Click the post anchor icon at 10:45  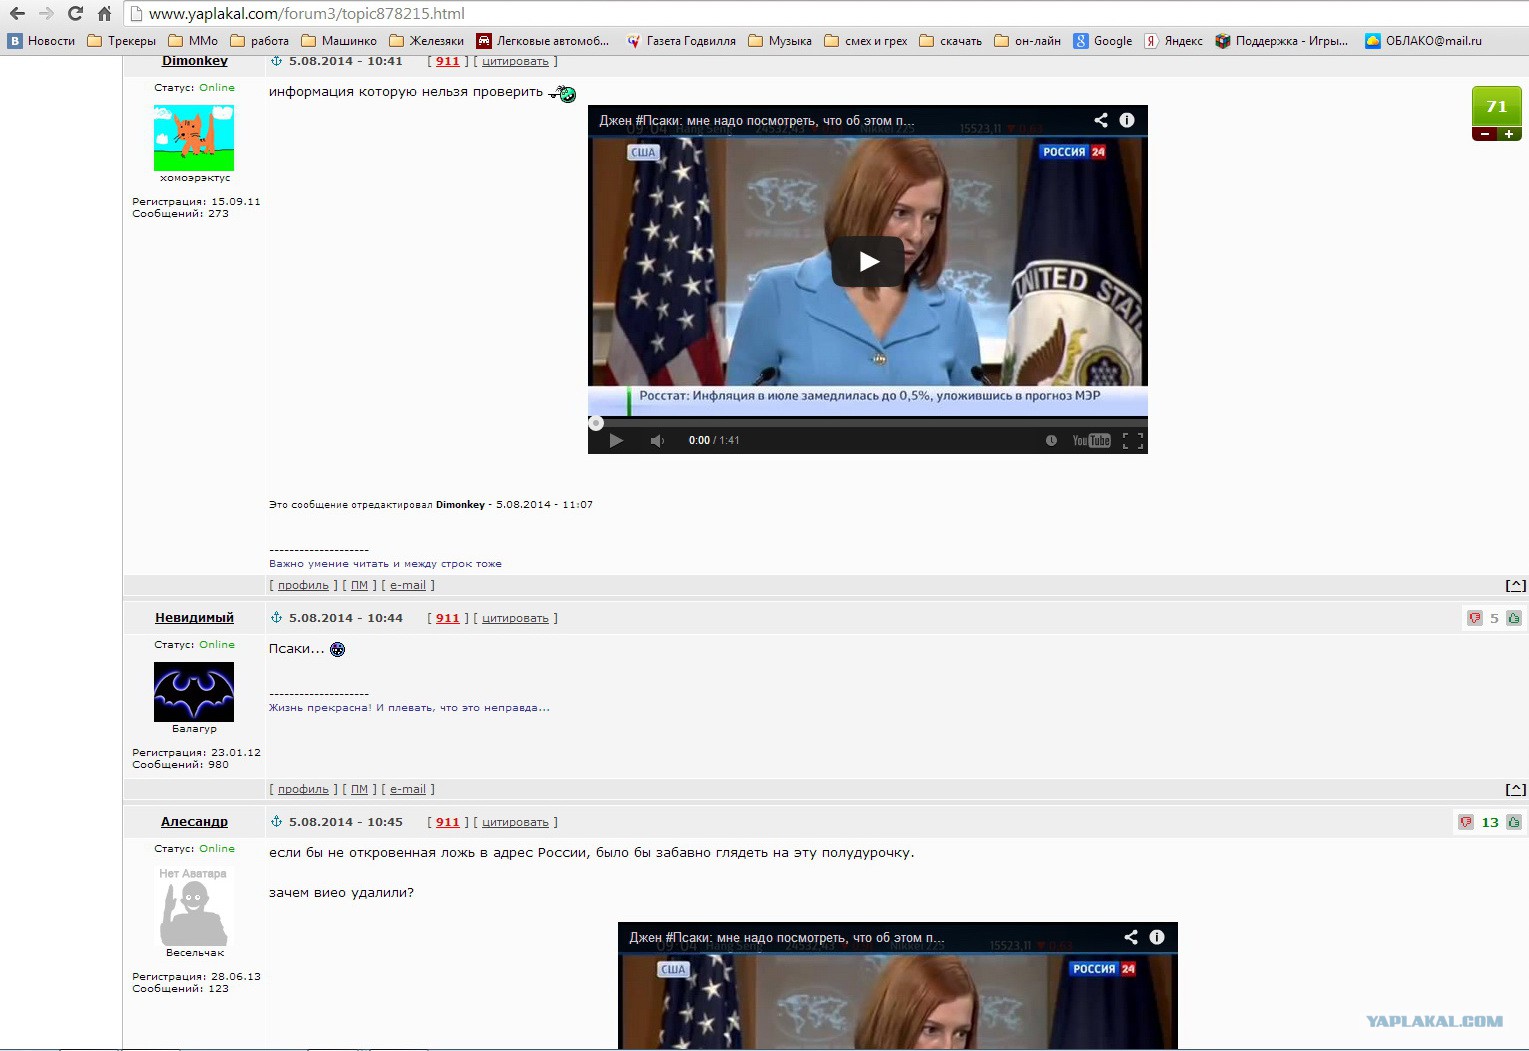pyautogui.click(x=276, y=822)
